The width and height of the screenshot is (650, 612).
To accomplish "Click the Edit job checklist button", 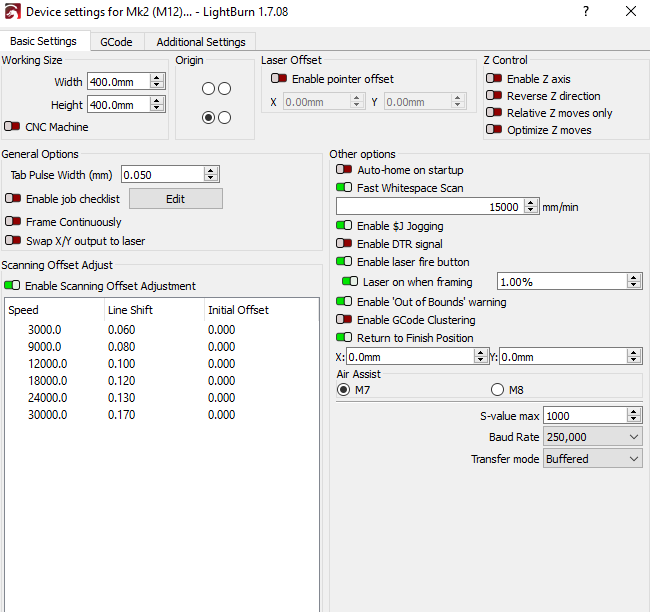I will 175,199.
